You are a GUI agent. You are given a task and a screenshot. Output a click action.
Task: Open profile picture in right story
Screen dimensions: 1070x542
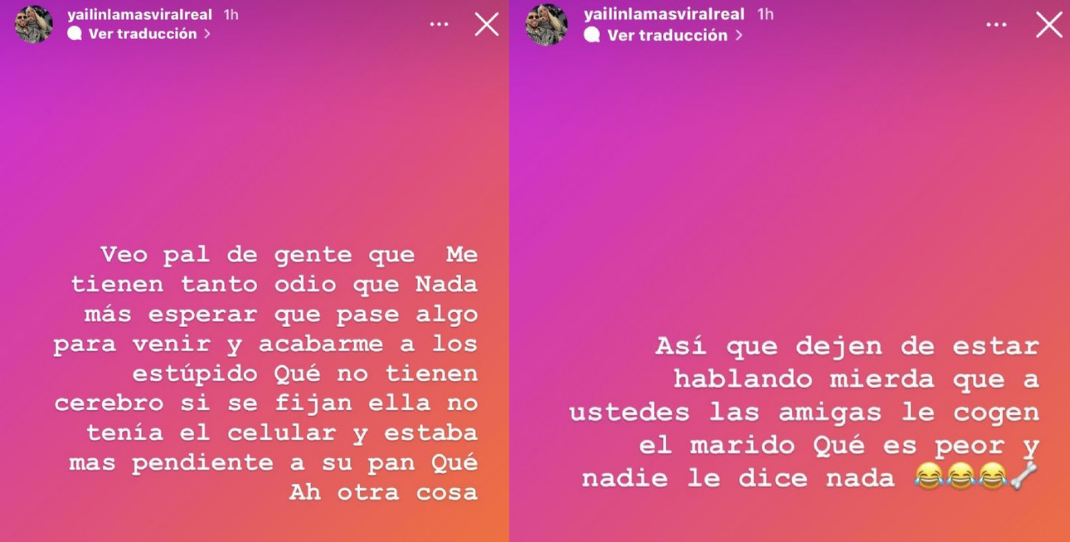coord(547,25)
